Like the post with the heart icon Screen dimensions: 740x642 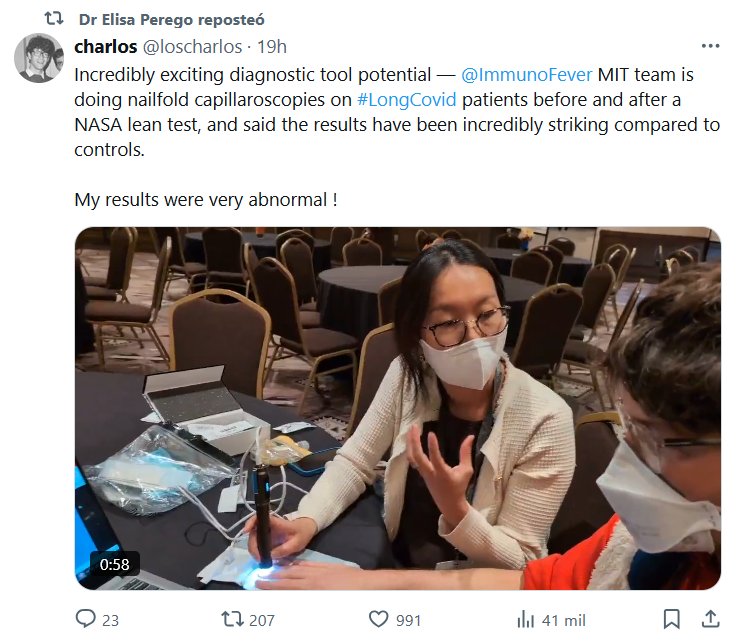(x=378, y=619)
